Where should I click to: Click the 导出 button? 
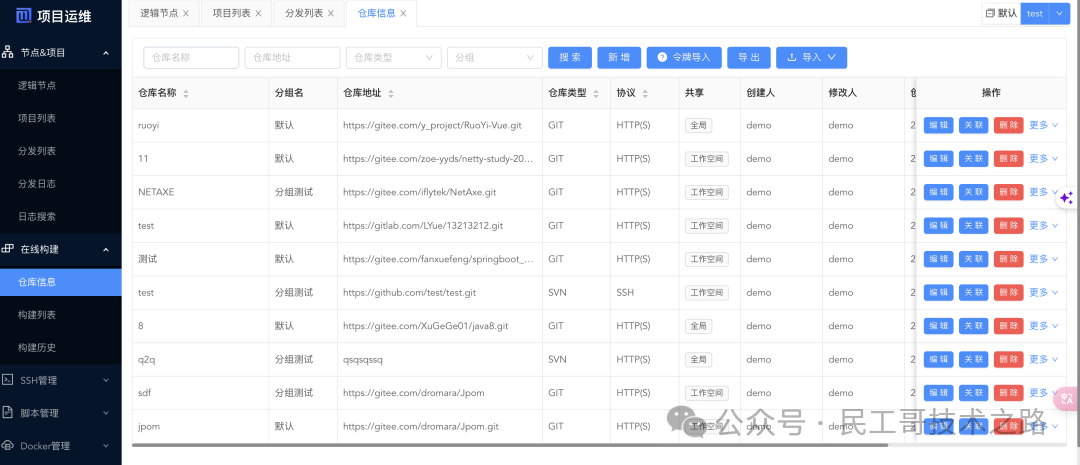click(x=749, y=58)
